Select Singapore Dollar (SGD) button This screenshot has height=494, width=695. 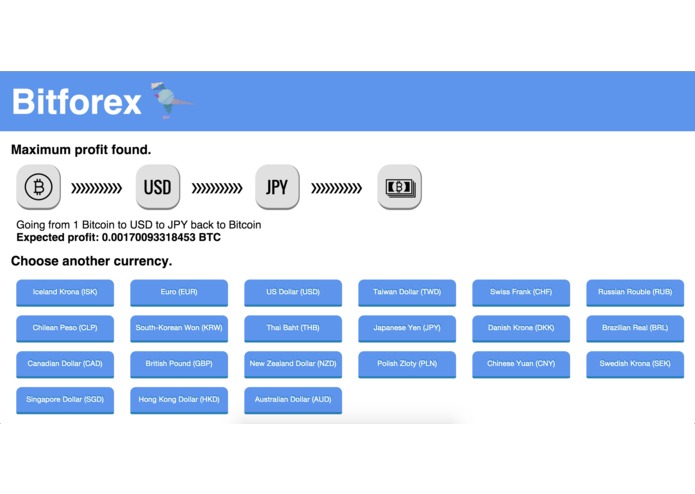tap(65, 400)
